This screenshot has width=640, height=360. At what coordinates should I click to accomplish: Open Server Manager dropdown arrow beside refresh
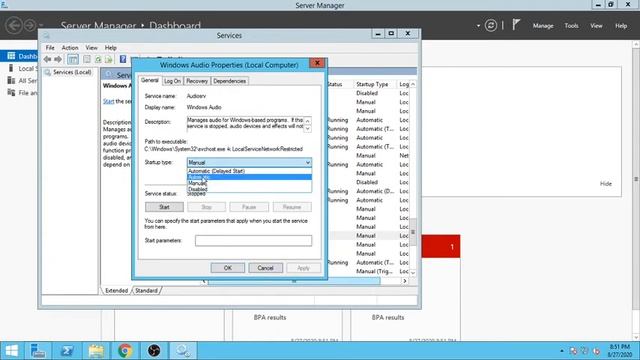click(478, 26)
